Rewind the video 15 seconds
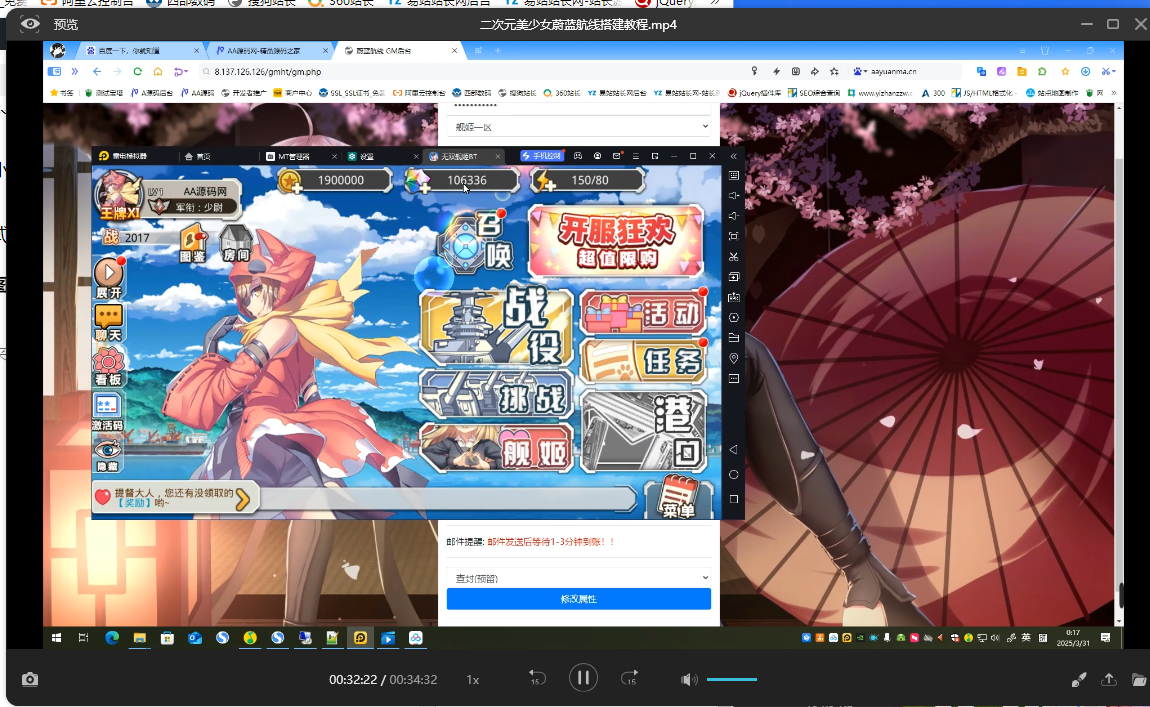The width and height of the screenshot is (1150, 707). pyautogui.click(x=537, y=678)
